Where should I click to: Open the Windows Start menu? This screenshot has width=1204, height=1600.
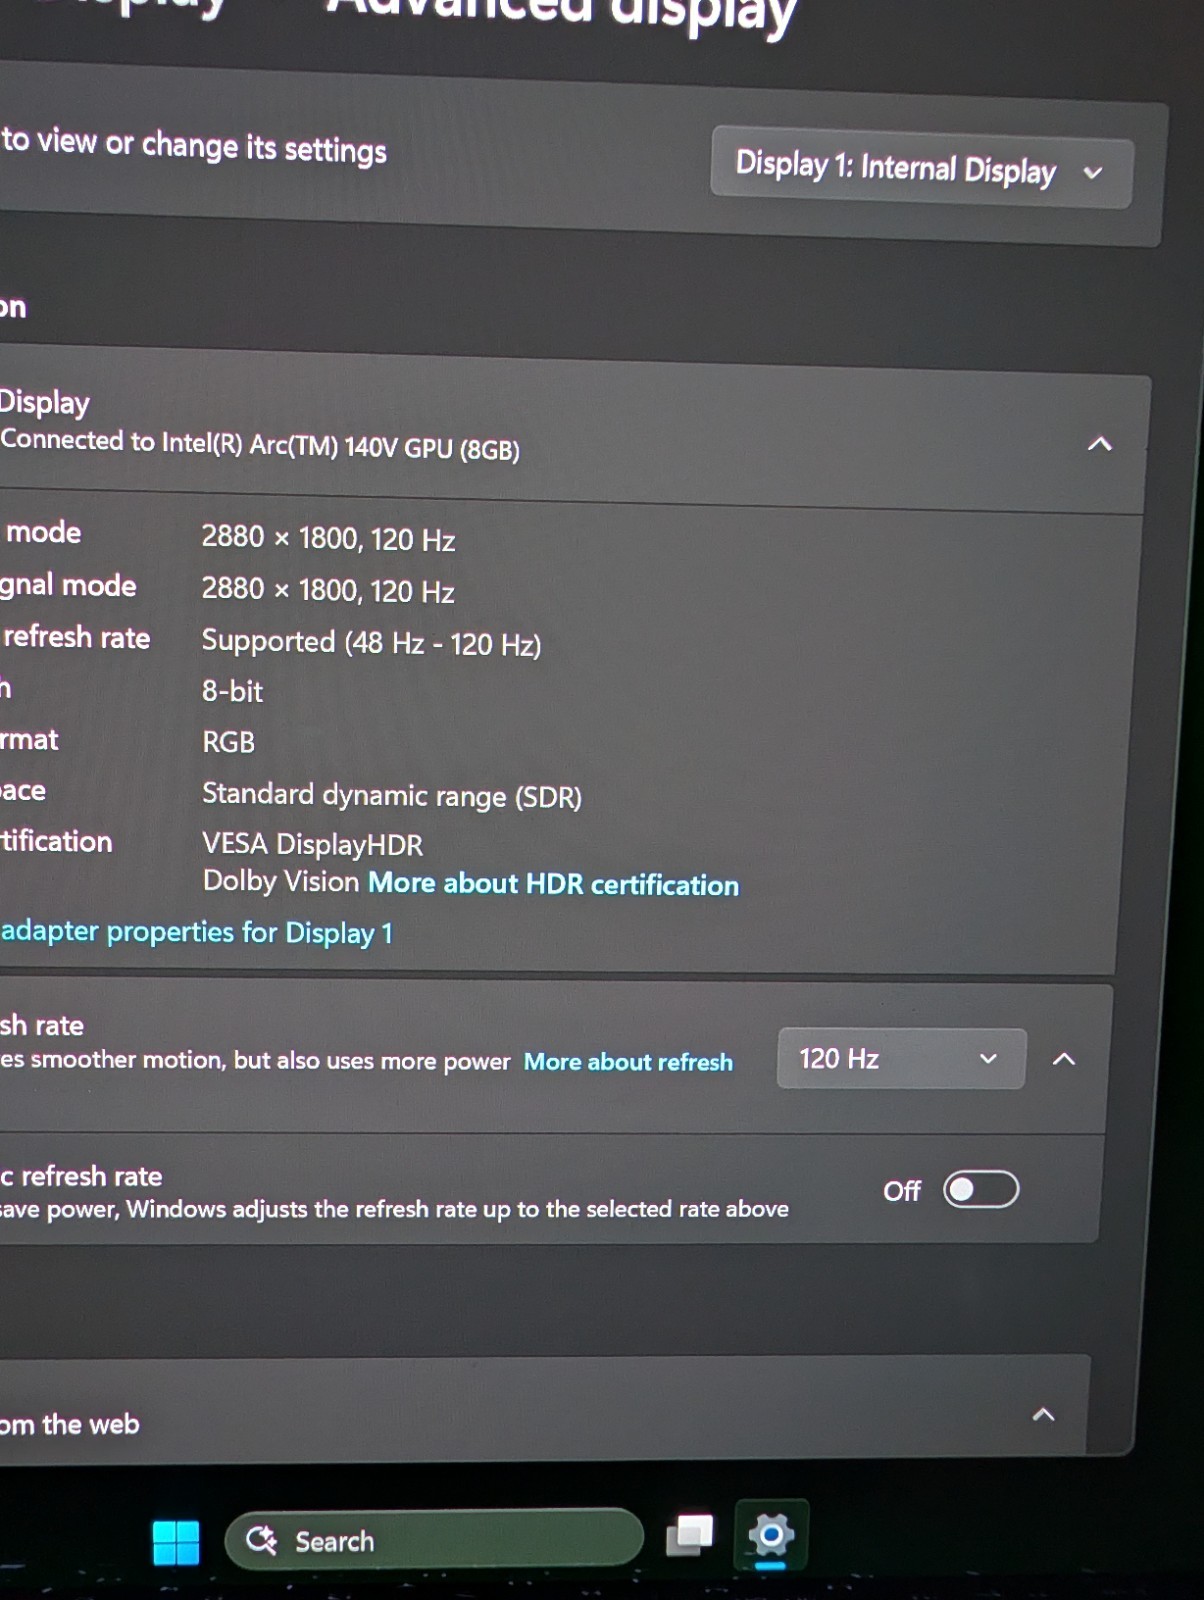(176, 1541)
